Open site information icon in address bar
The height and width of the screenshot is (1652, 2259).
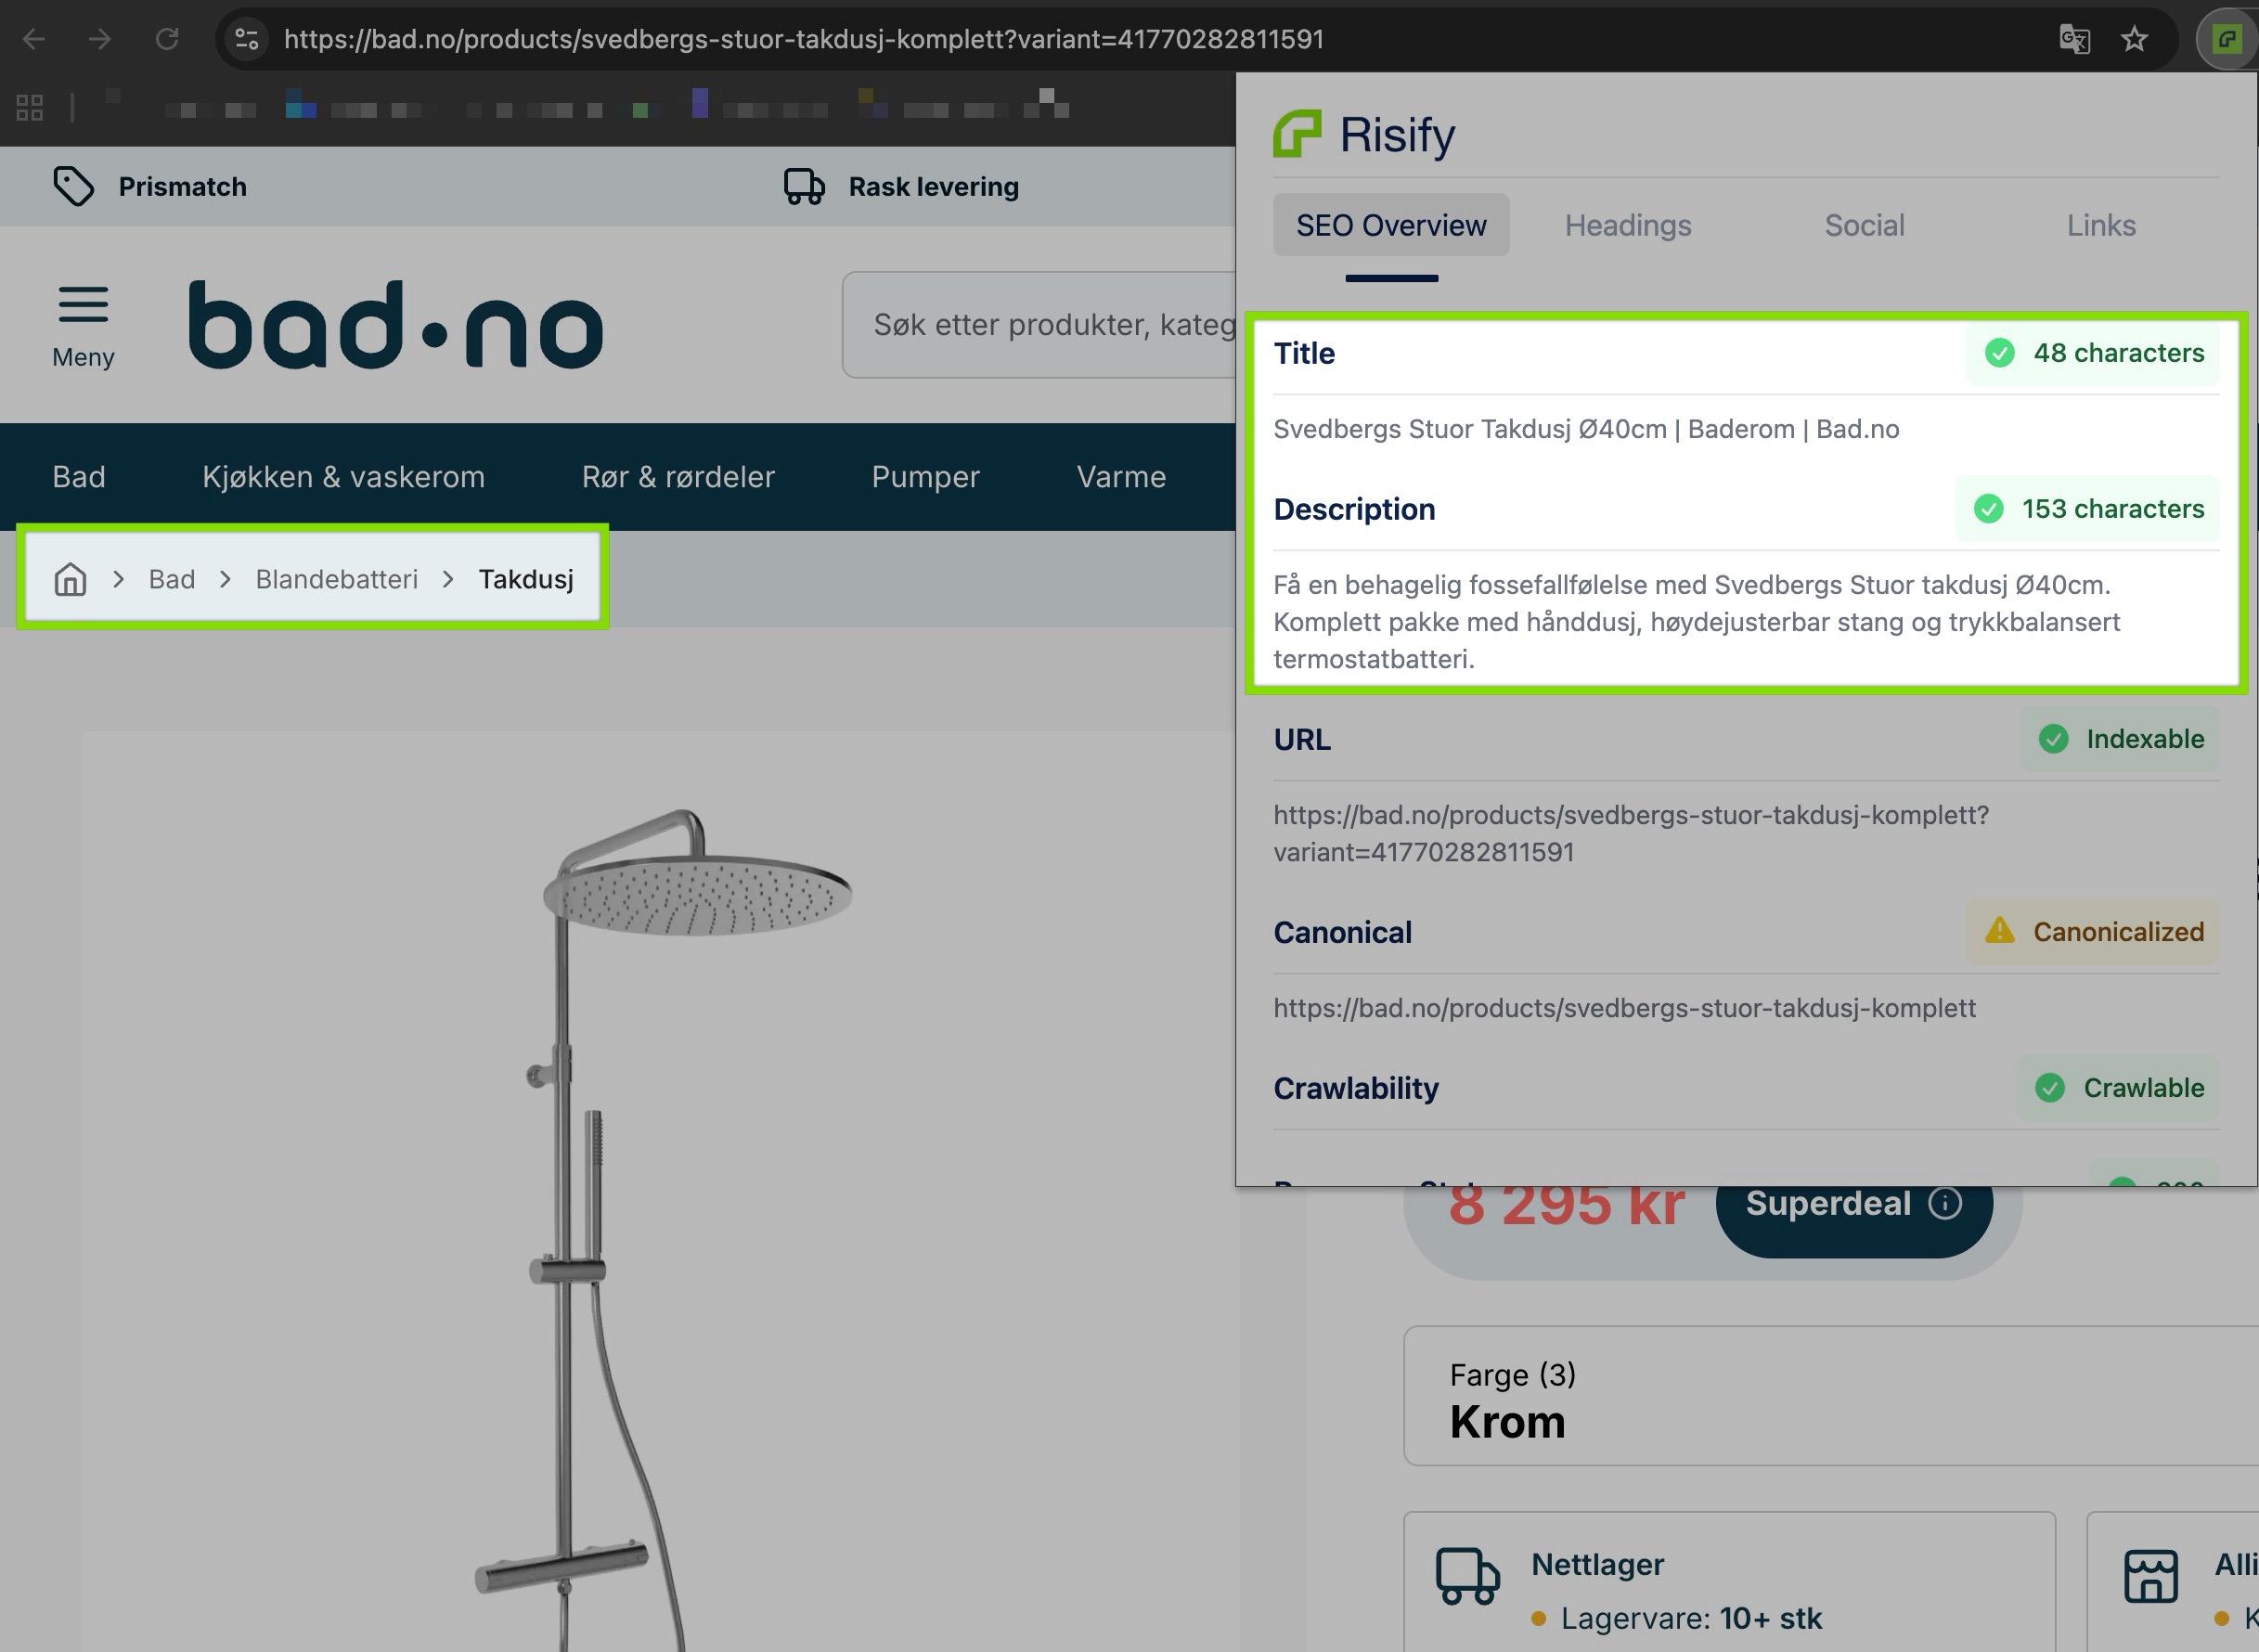pos(247,39)
